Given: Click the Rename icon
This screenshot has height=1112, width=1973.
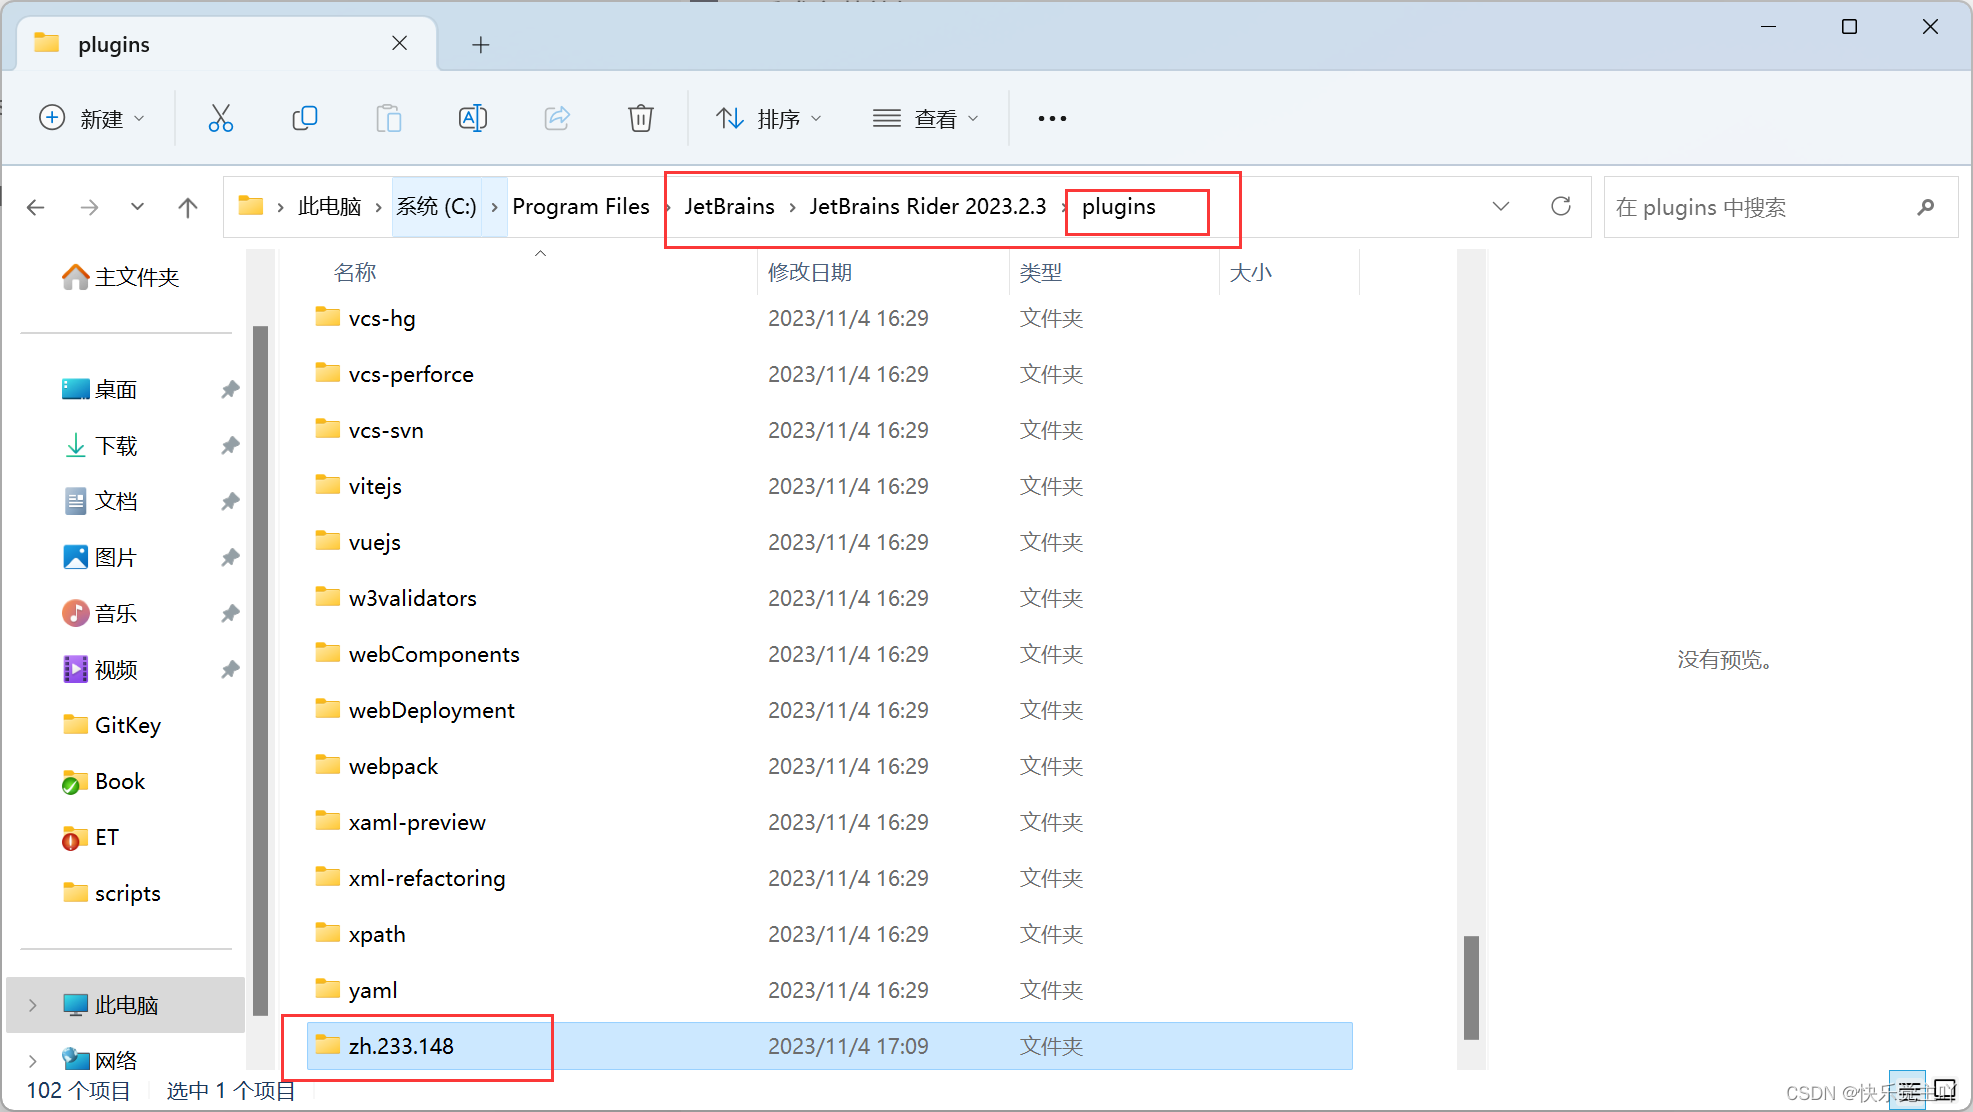Looking at the screenshot, I should pyautogui.click(x=472, y=118).
